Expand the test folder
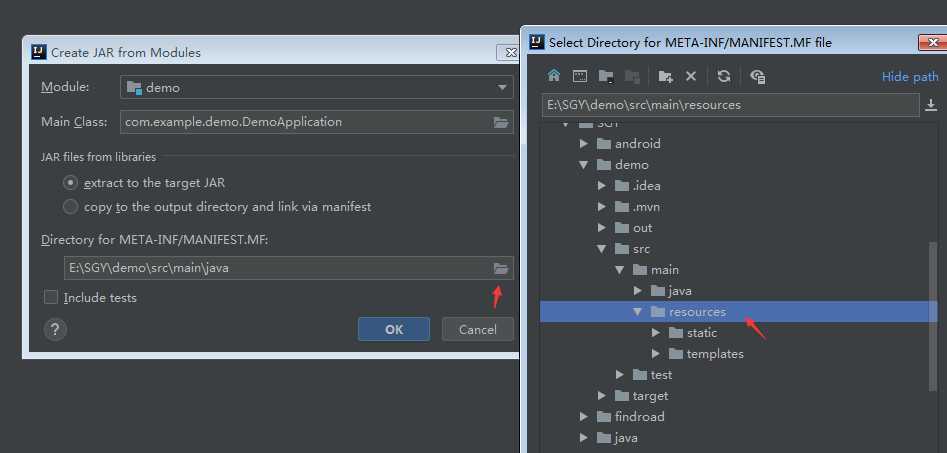Viewport: 947px width, 453px height. click(x=620, y=374)
